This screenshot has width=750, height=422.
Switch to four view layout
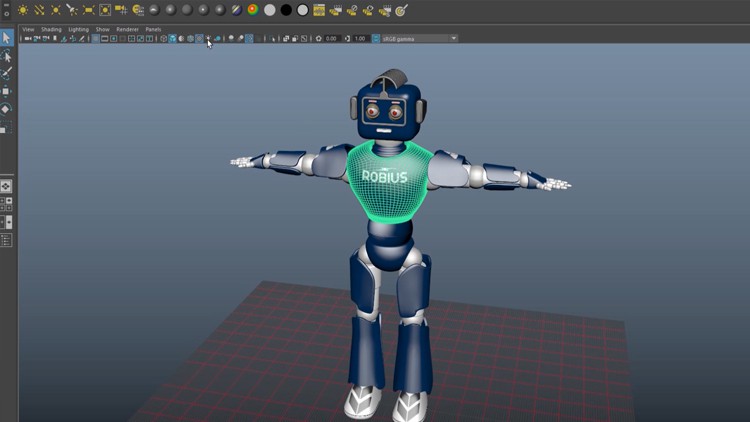pos(6,204)
